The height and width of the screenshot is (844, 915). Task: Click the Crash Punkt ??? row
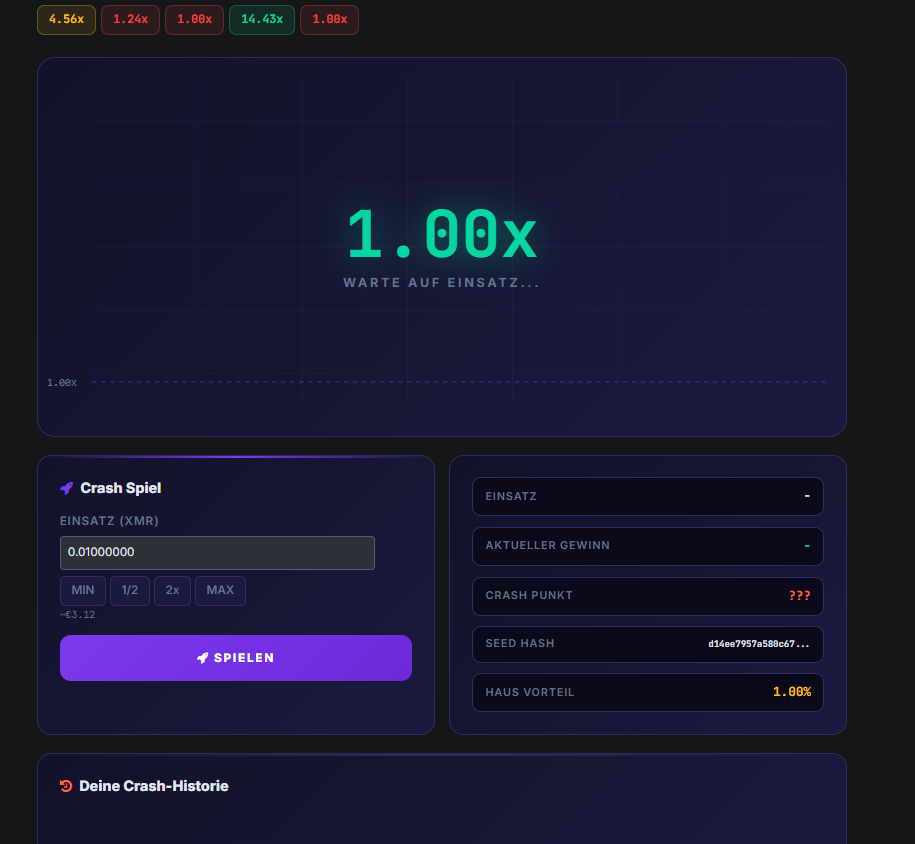(648, 596)
